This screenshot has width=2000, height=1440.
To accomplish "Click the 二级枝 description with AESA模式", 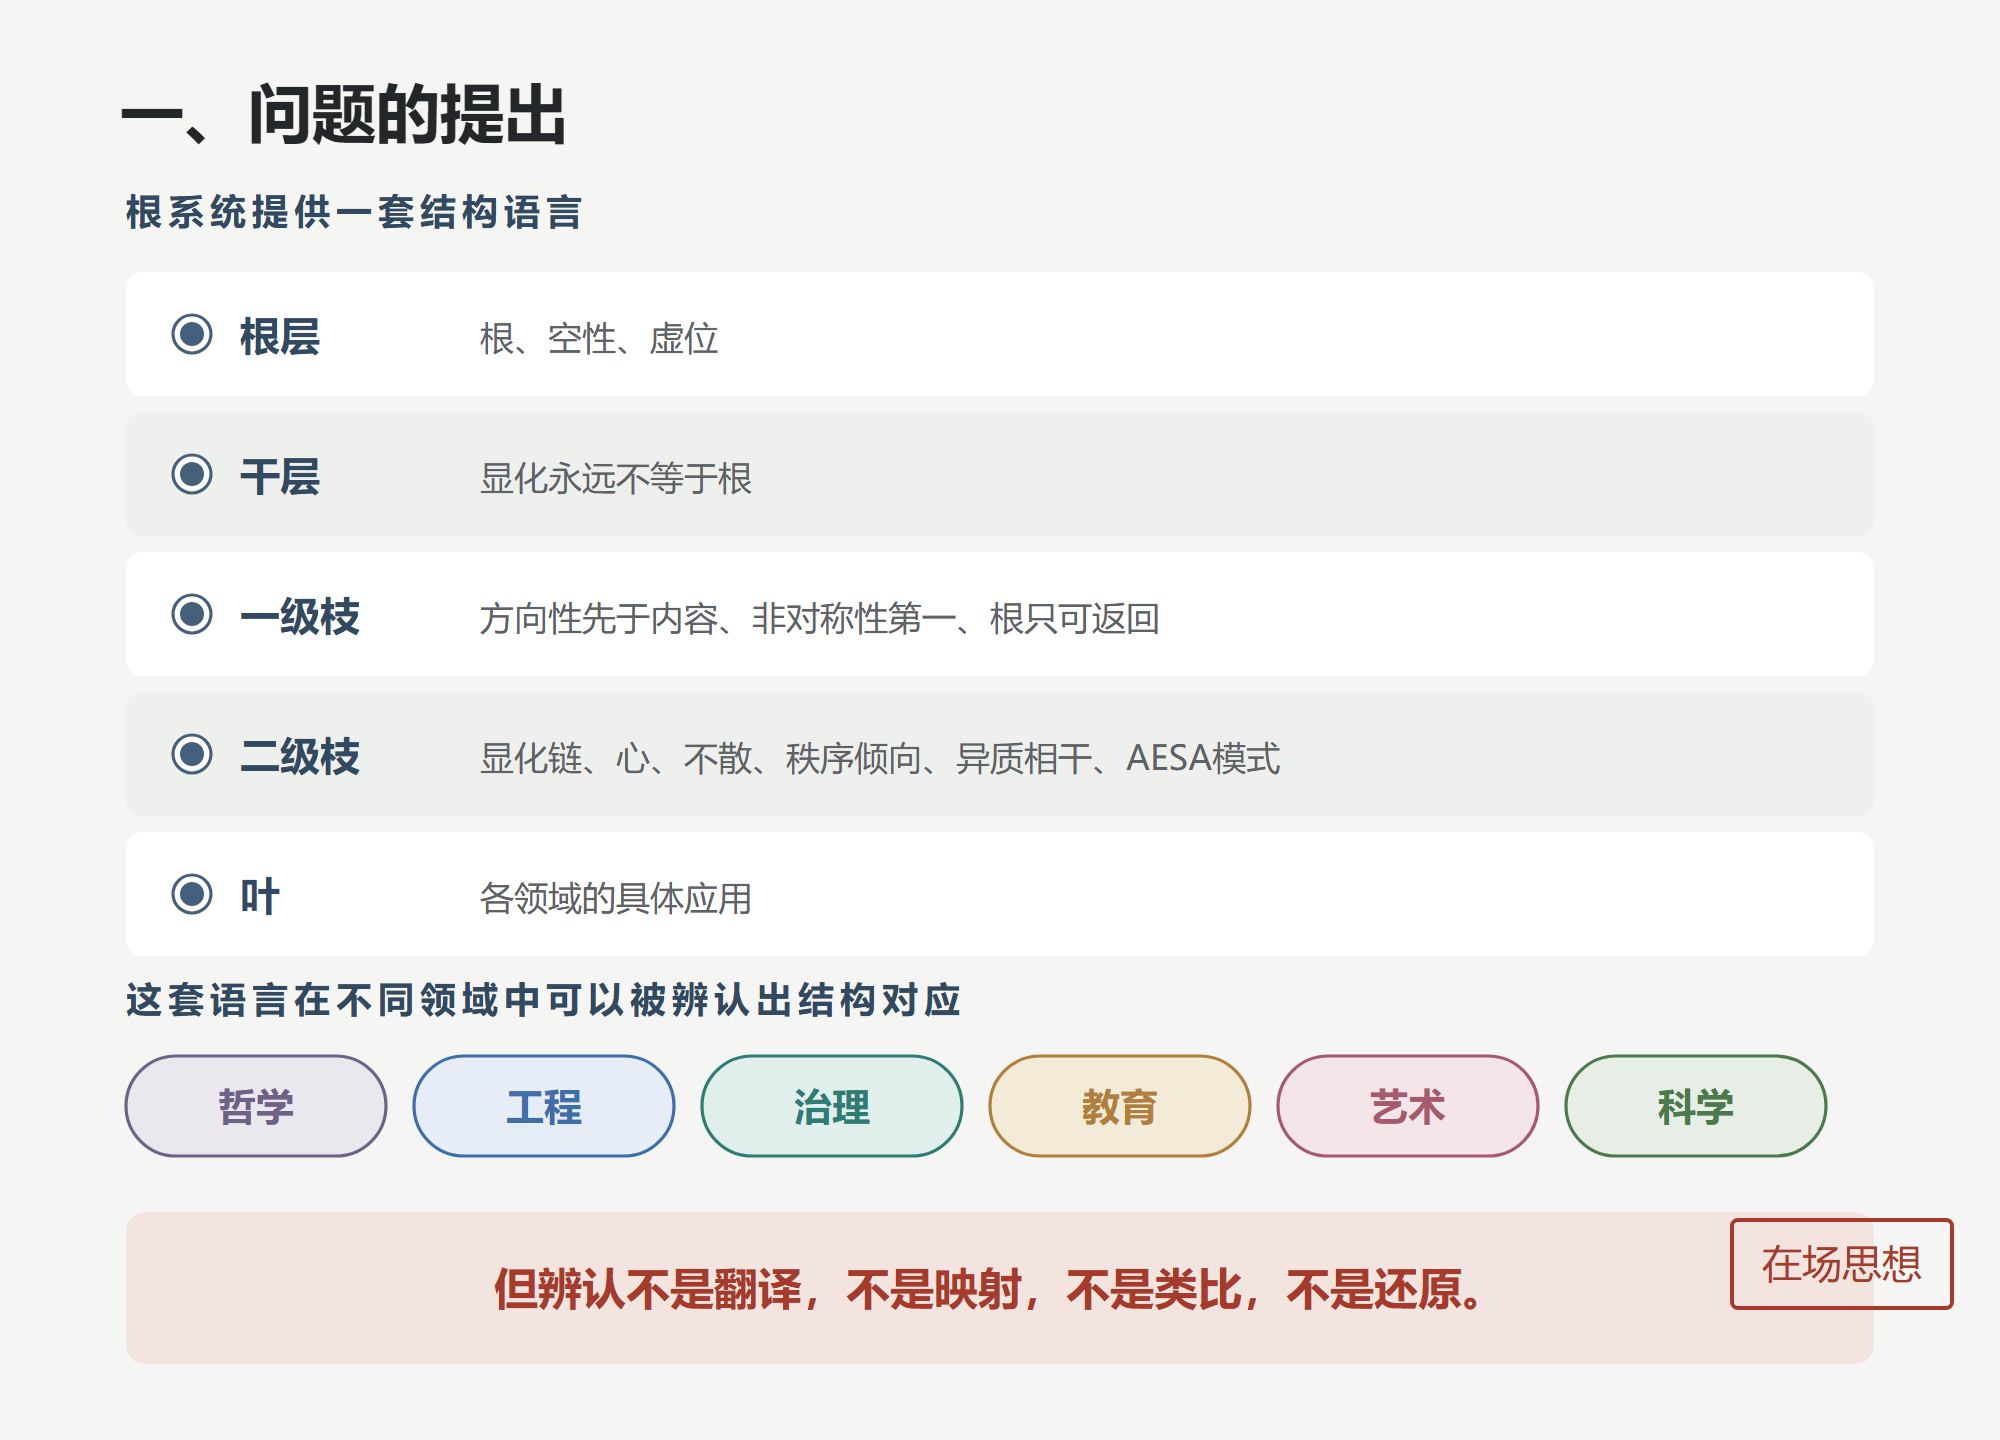I will click(880, 758).
